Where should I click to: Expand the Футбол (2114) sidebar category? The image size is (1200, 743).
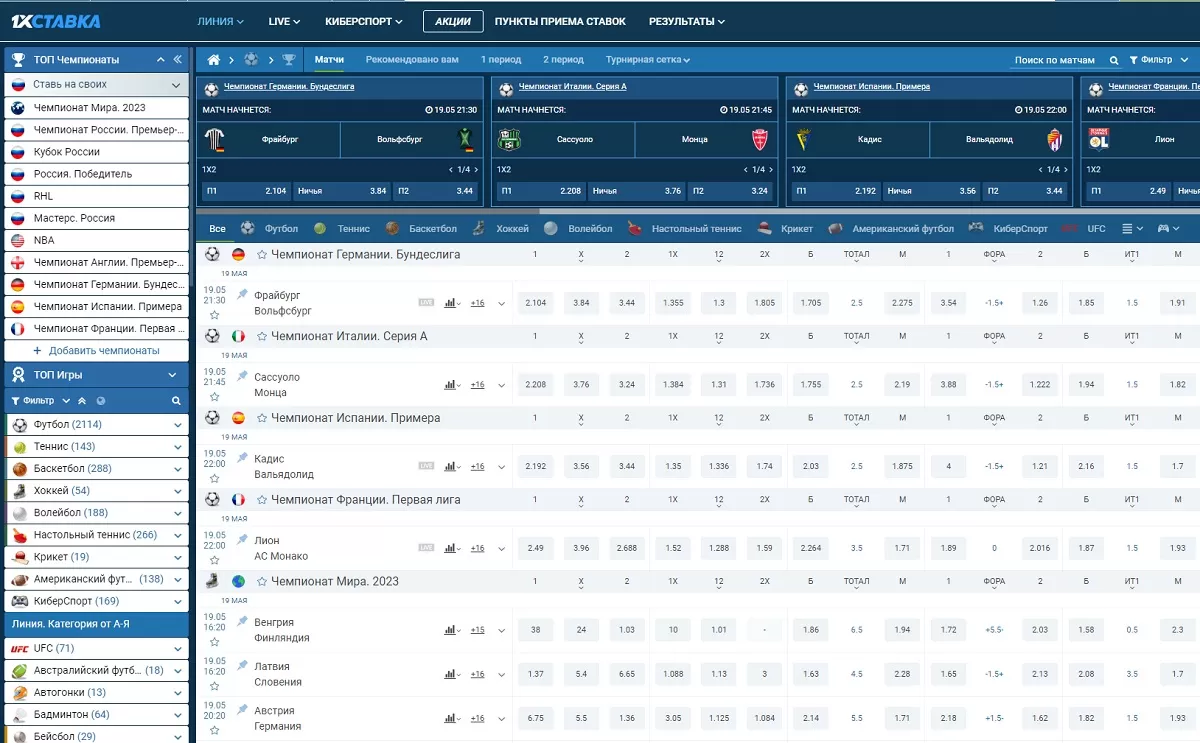click(178, 425)
